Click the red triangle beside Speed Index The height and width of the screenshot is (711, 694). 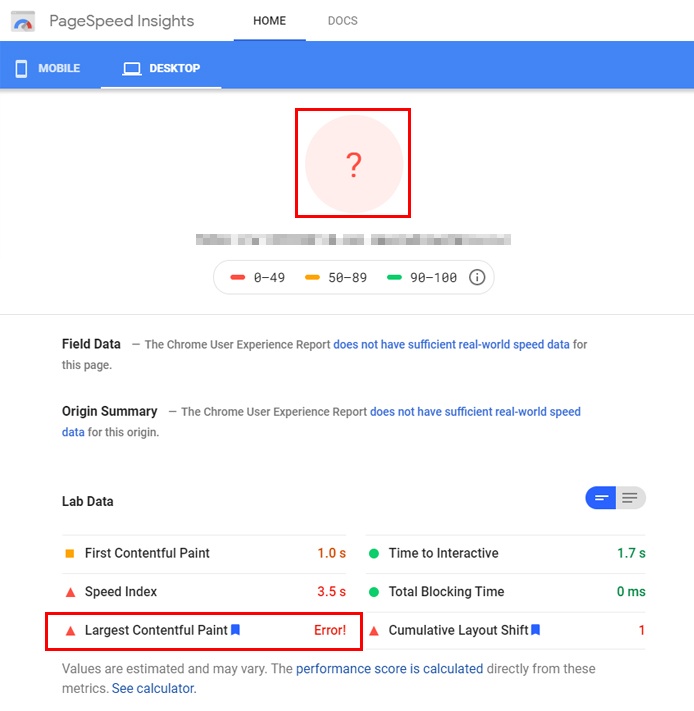[70, 592]
